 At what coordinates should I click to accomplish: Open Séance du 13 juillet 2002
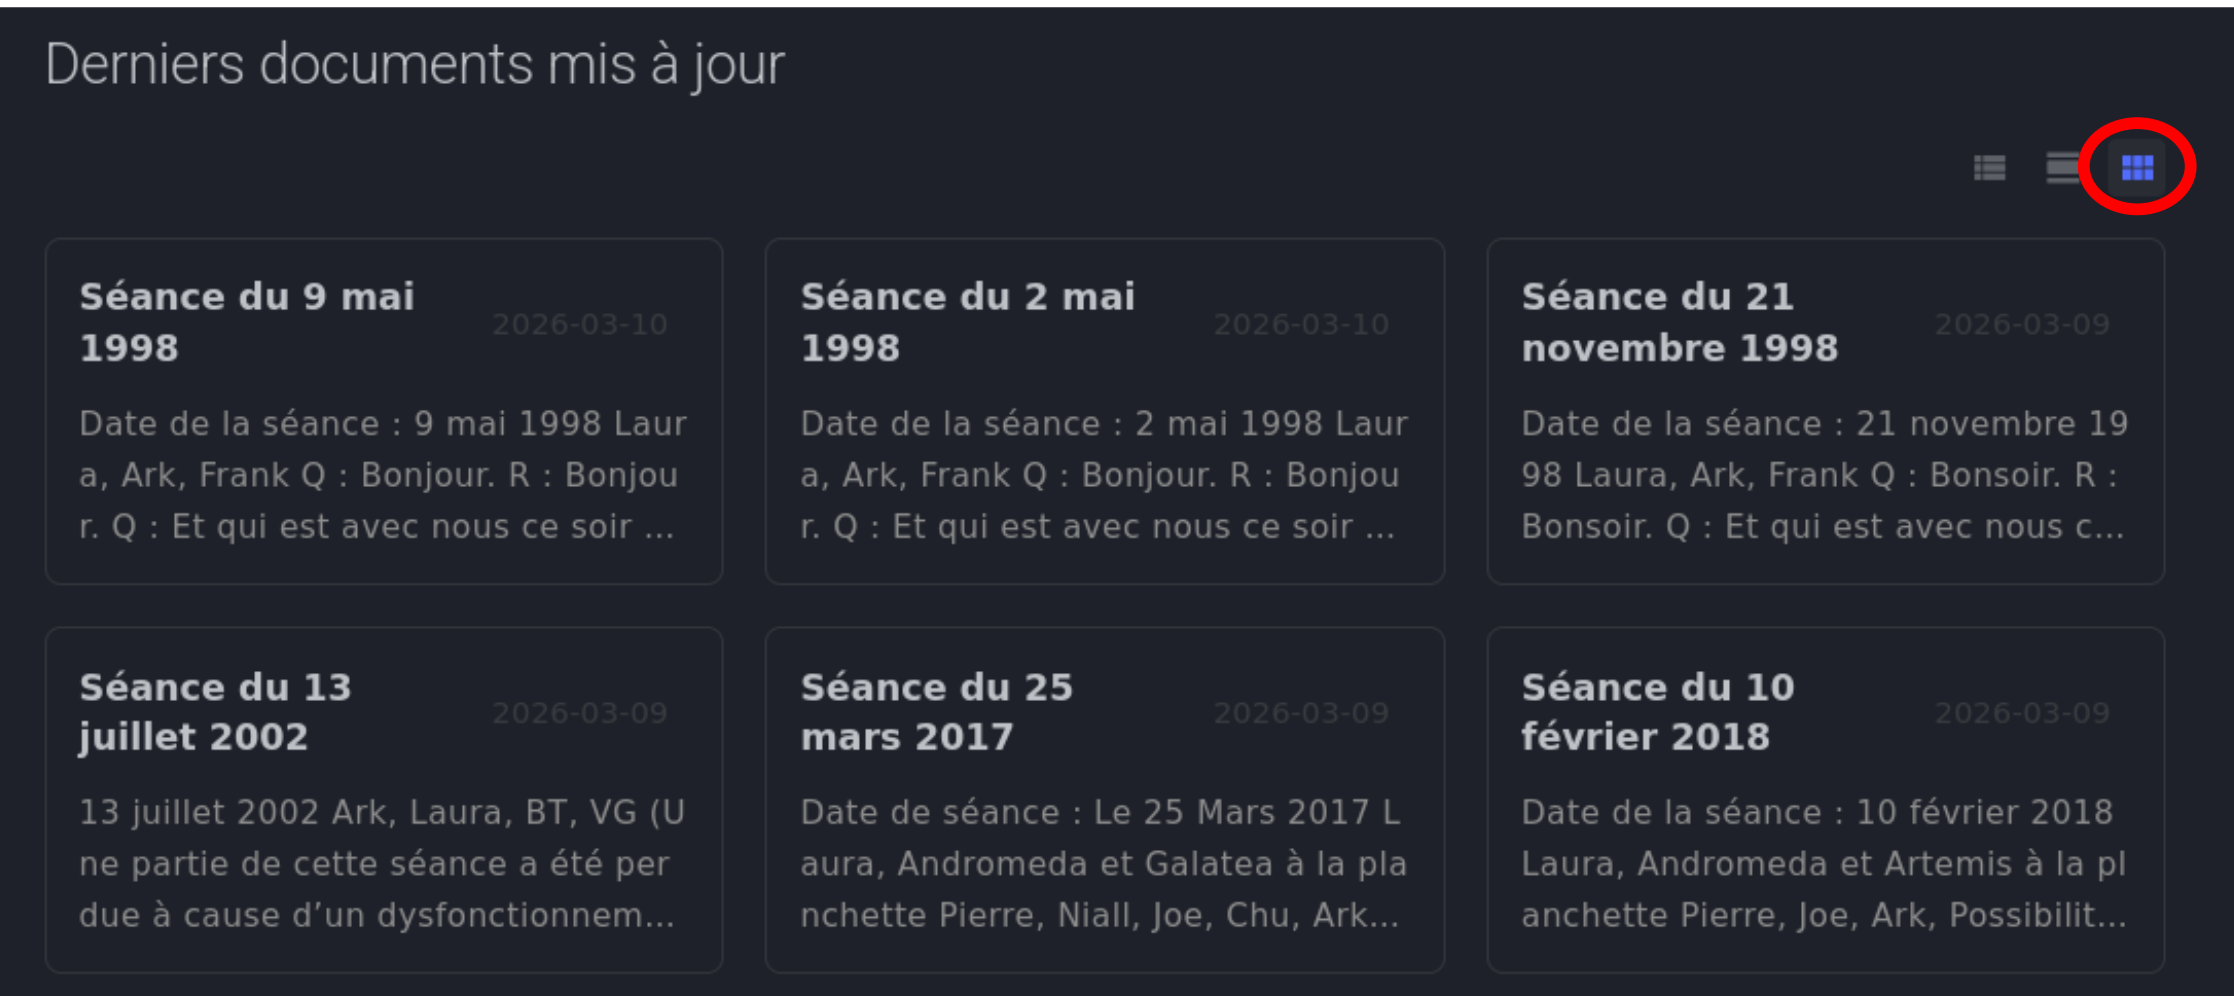tap(215, 712)
